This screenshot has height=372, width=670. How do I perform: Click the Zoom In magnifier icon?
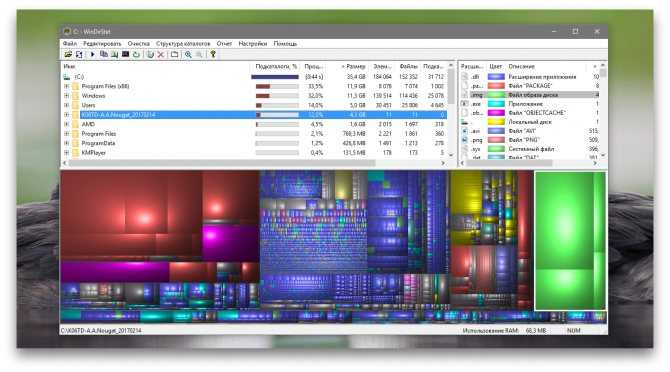click(x=188, y=54)
